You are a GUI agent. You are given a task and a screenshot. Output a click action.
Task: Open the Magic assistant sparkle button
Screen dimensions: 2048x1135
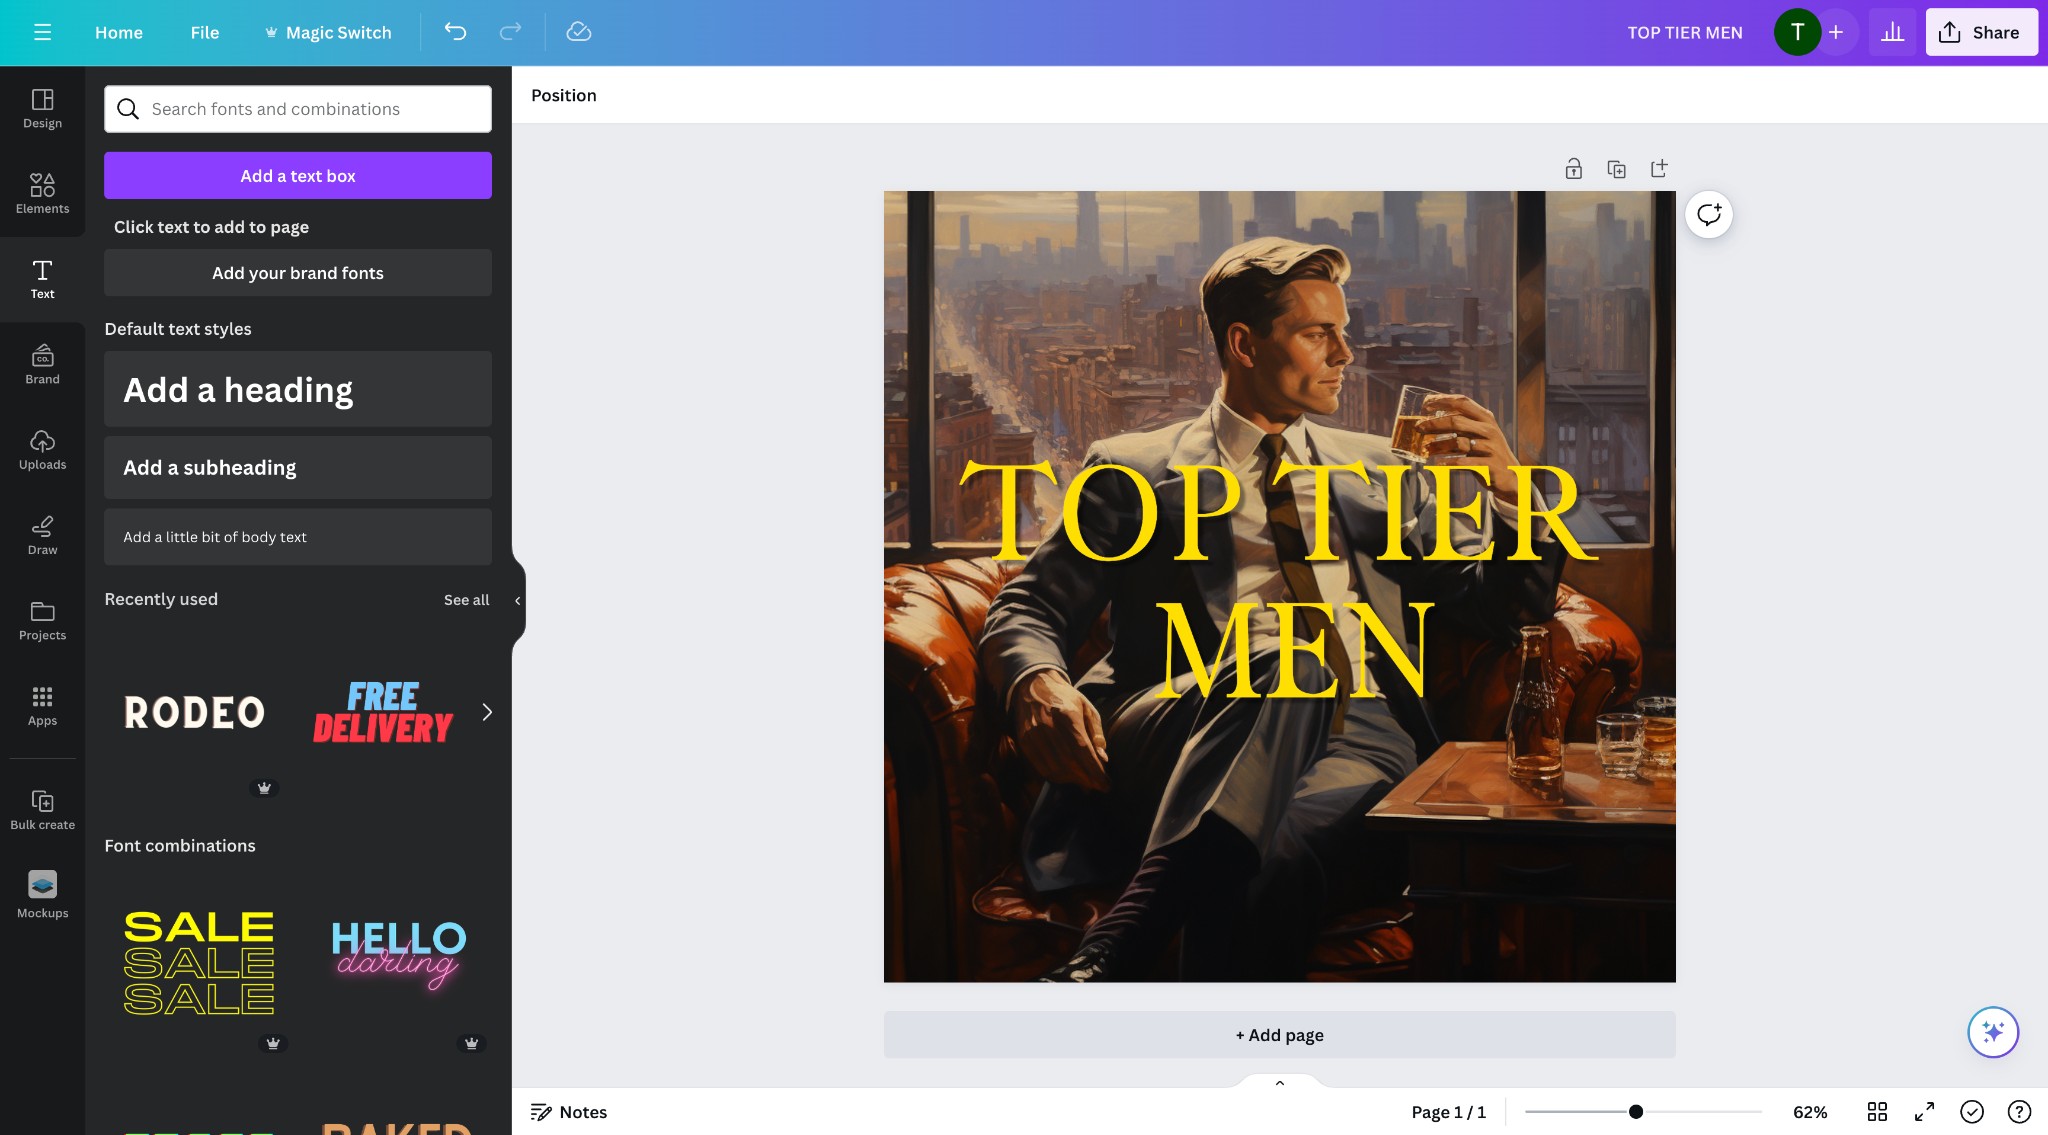point(1993,1032)
